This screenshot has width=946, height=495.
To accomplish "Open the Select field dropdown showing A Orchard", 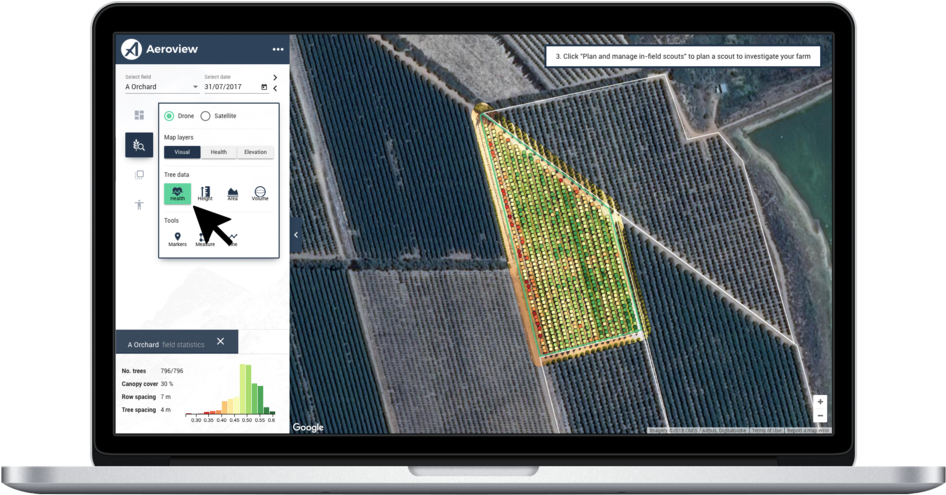I will [161, 87].
